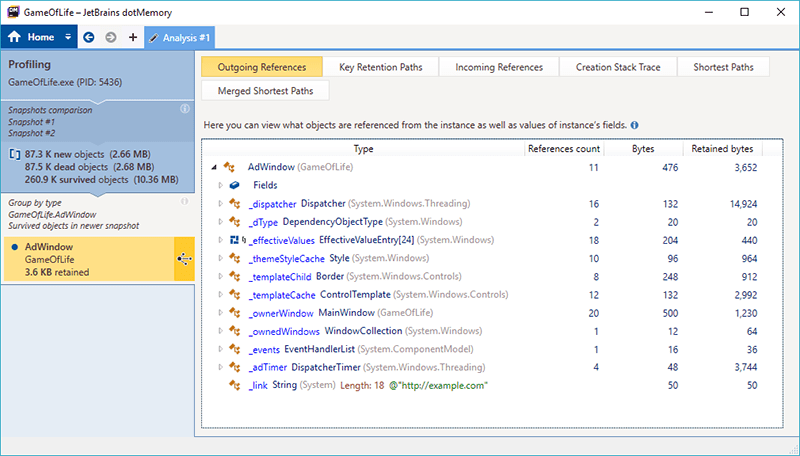Sort by References count column header
800x456 pixels.
tap(564, 148)
